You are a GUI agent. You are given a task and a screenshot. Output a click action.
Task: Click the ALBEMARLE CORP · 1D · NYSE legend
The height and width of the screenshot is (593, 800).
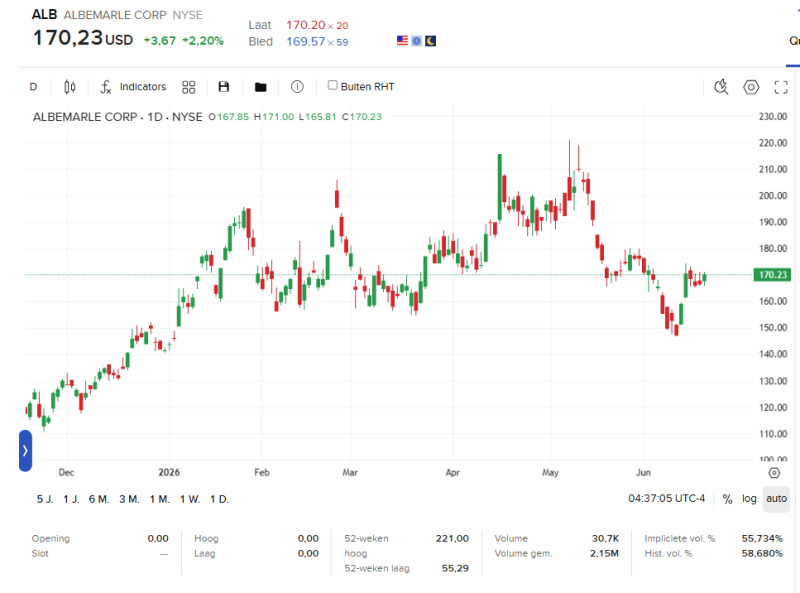tap(117, 117)
